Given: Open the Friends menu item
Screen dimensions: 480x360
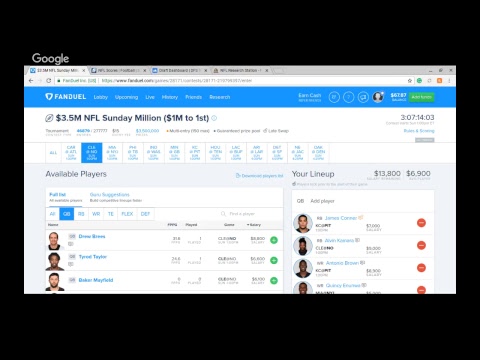Looking at the screenshot, I should 194,97.
